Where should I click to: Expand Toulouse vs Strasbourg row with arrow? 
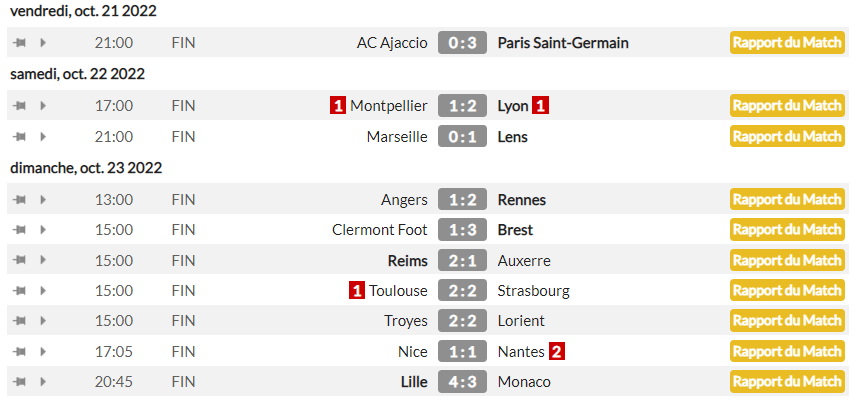coord(43,291)
